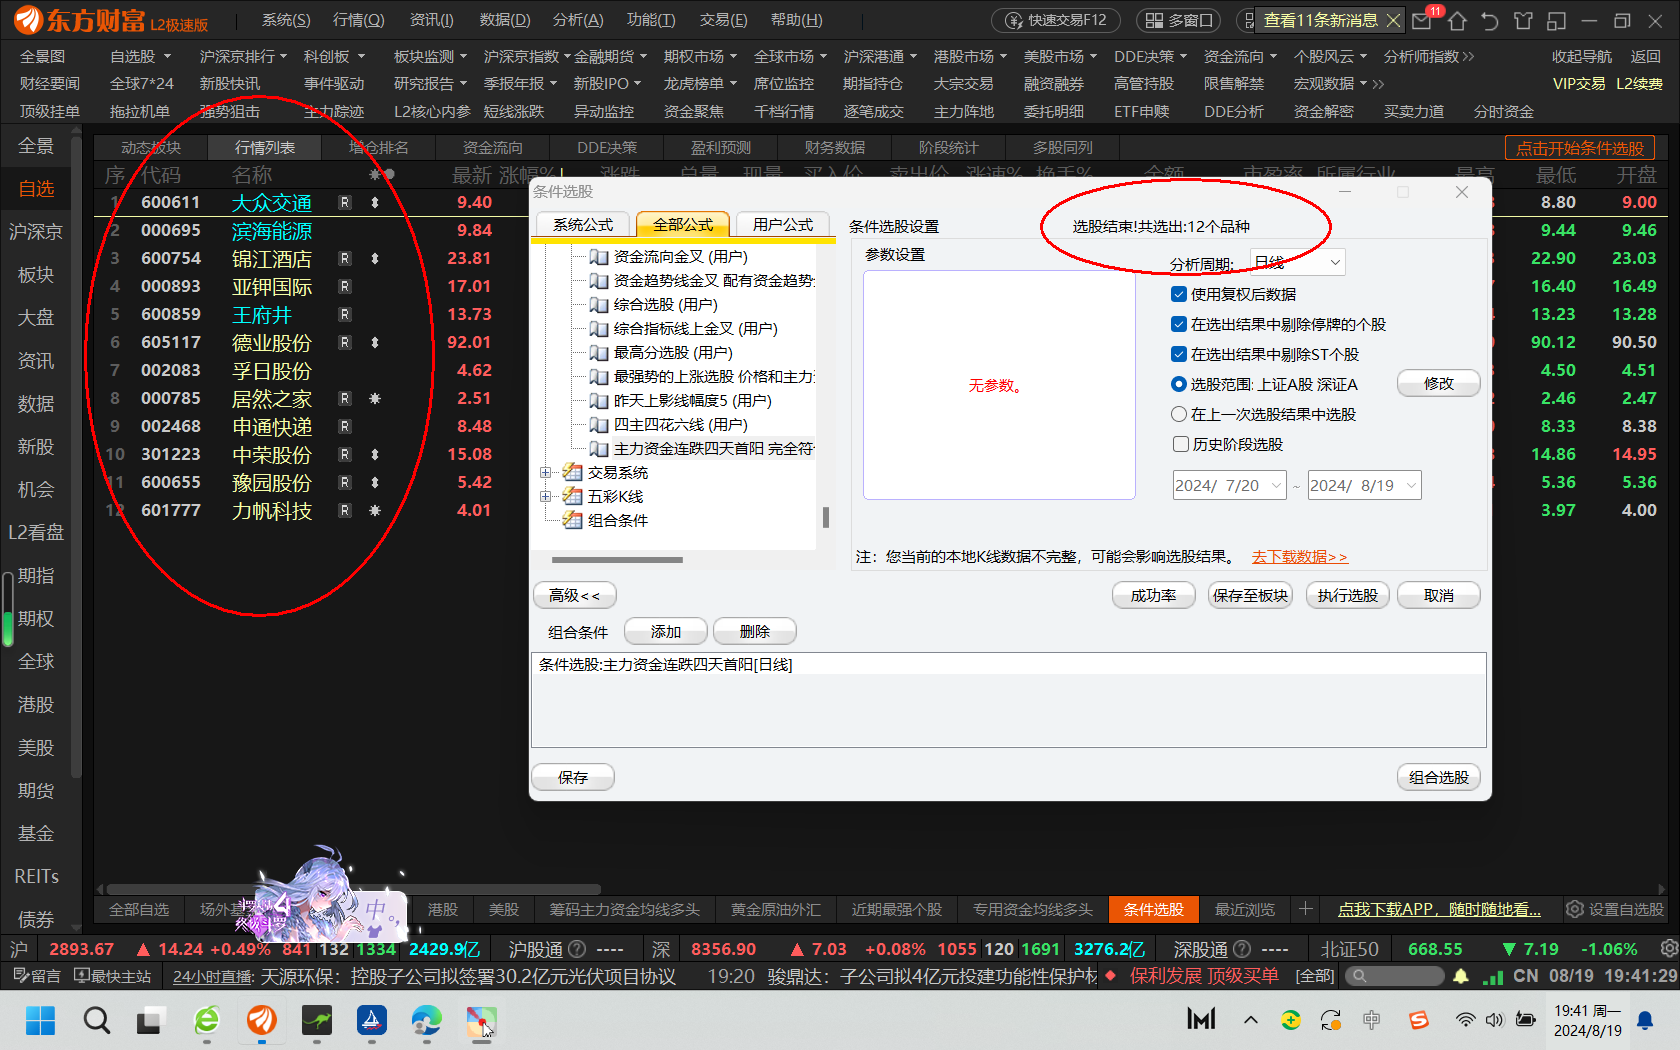Open the green IE-style browser on taskbar
This screenshot has height=1050, width=1680.
click(206, 1020)
